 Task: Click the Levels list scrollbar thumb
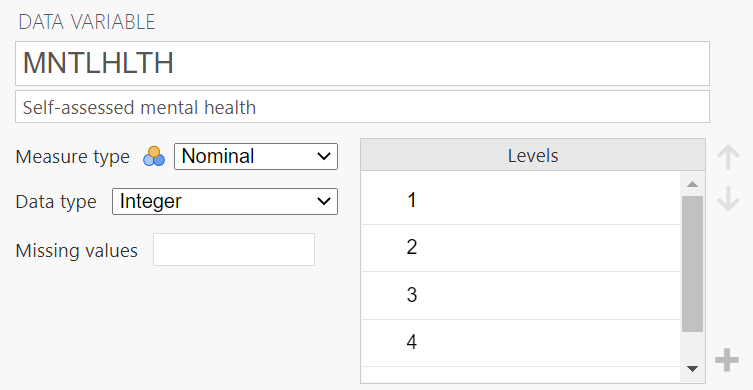click(692, 264)
